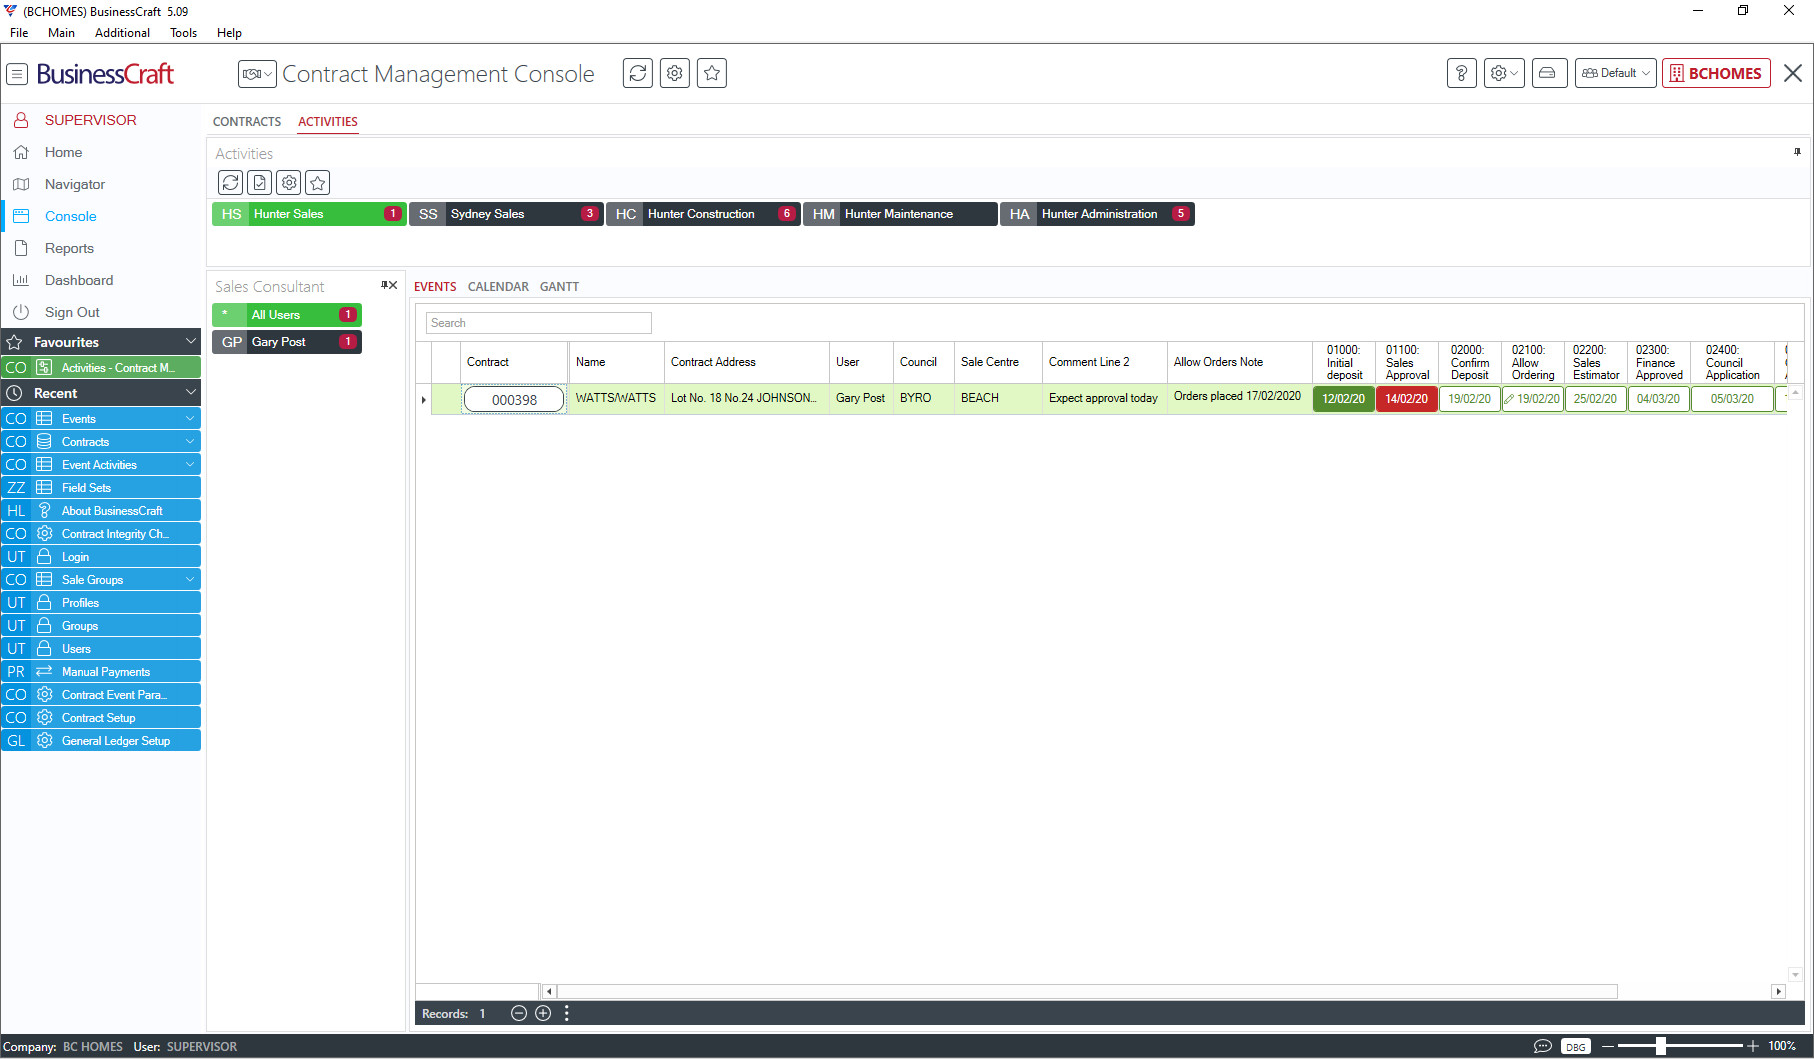
Task: Click into the Search field
Action: point(539,323)
